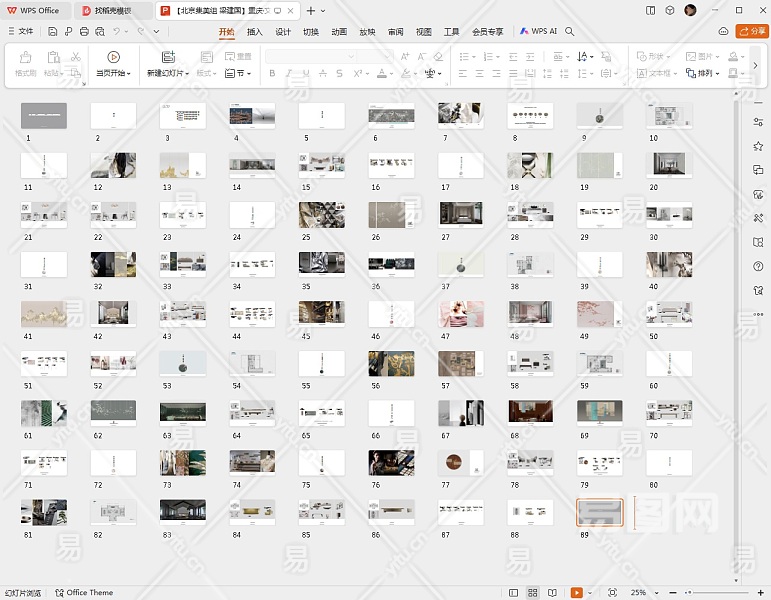Image resolution: width=771 pixels, height=600 pixels.
Task: Click the orange 分享 share button
Action: pyautogui.click(x=751, y=31)
